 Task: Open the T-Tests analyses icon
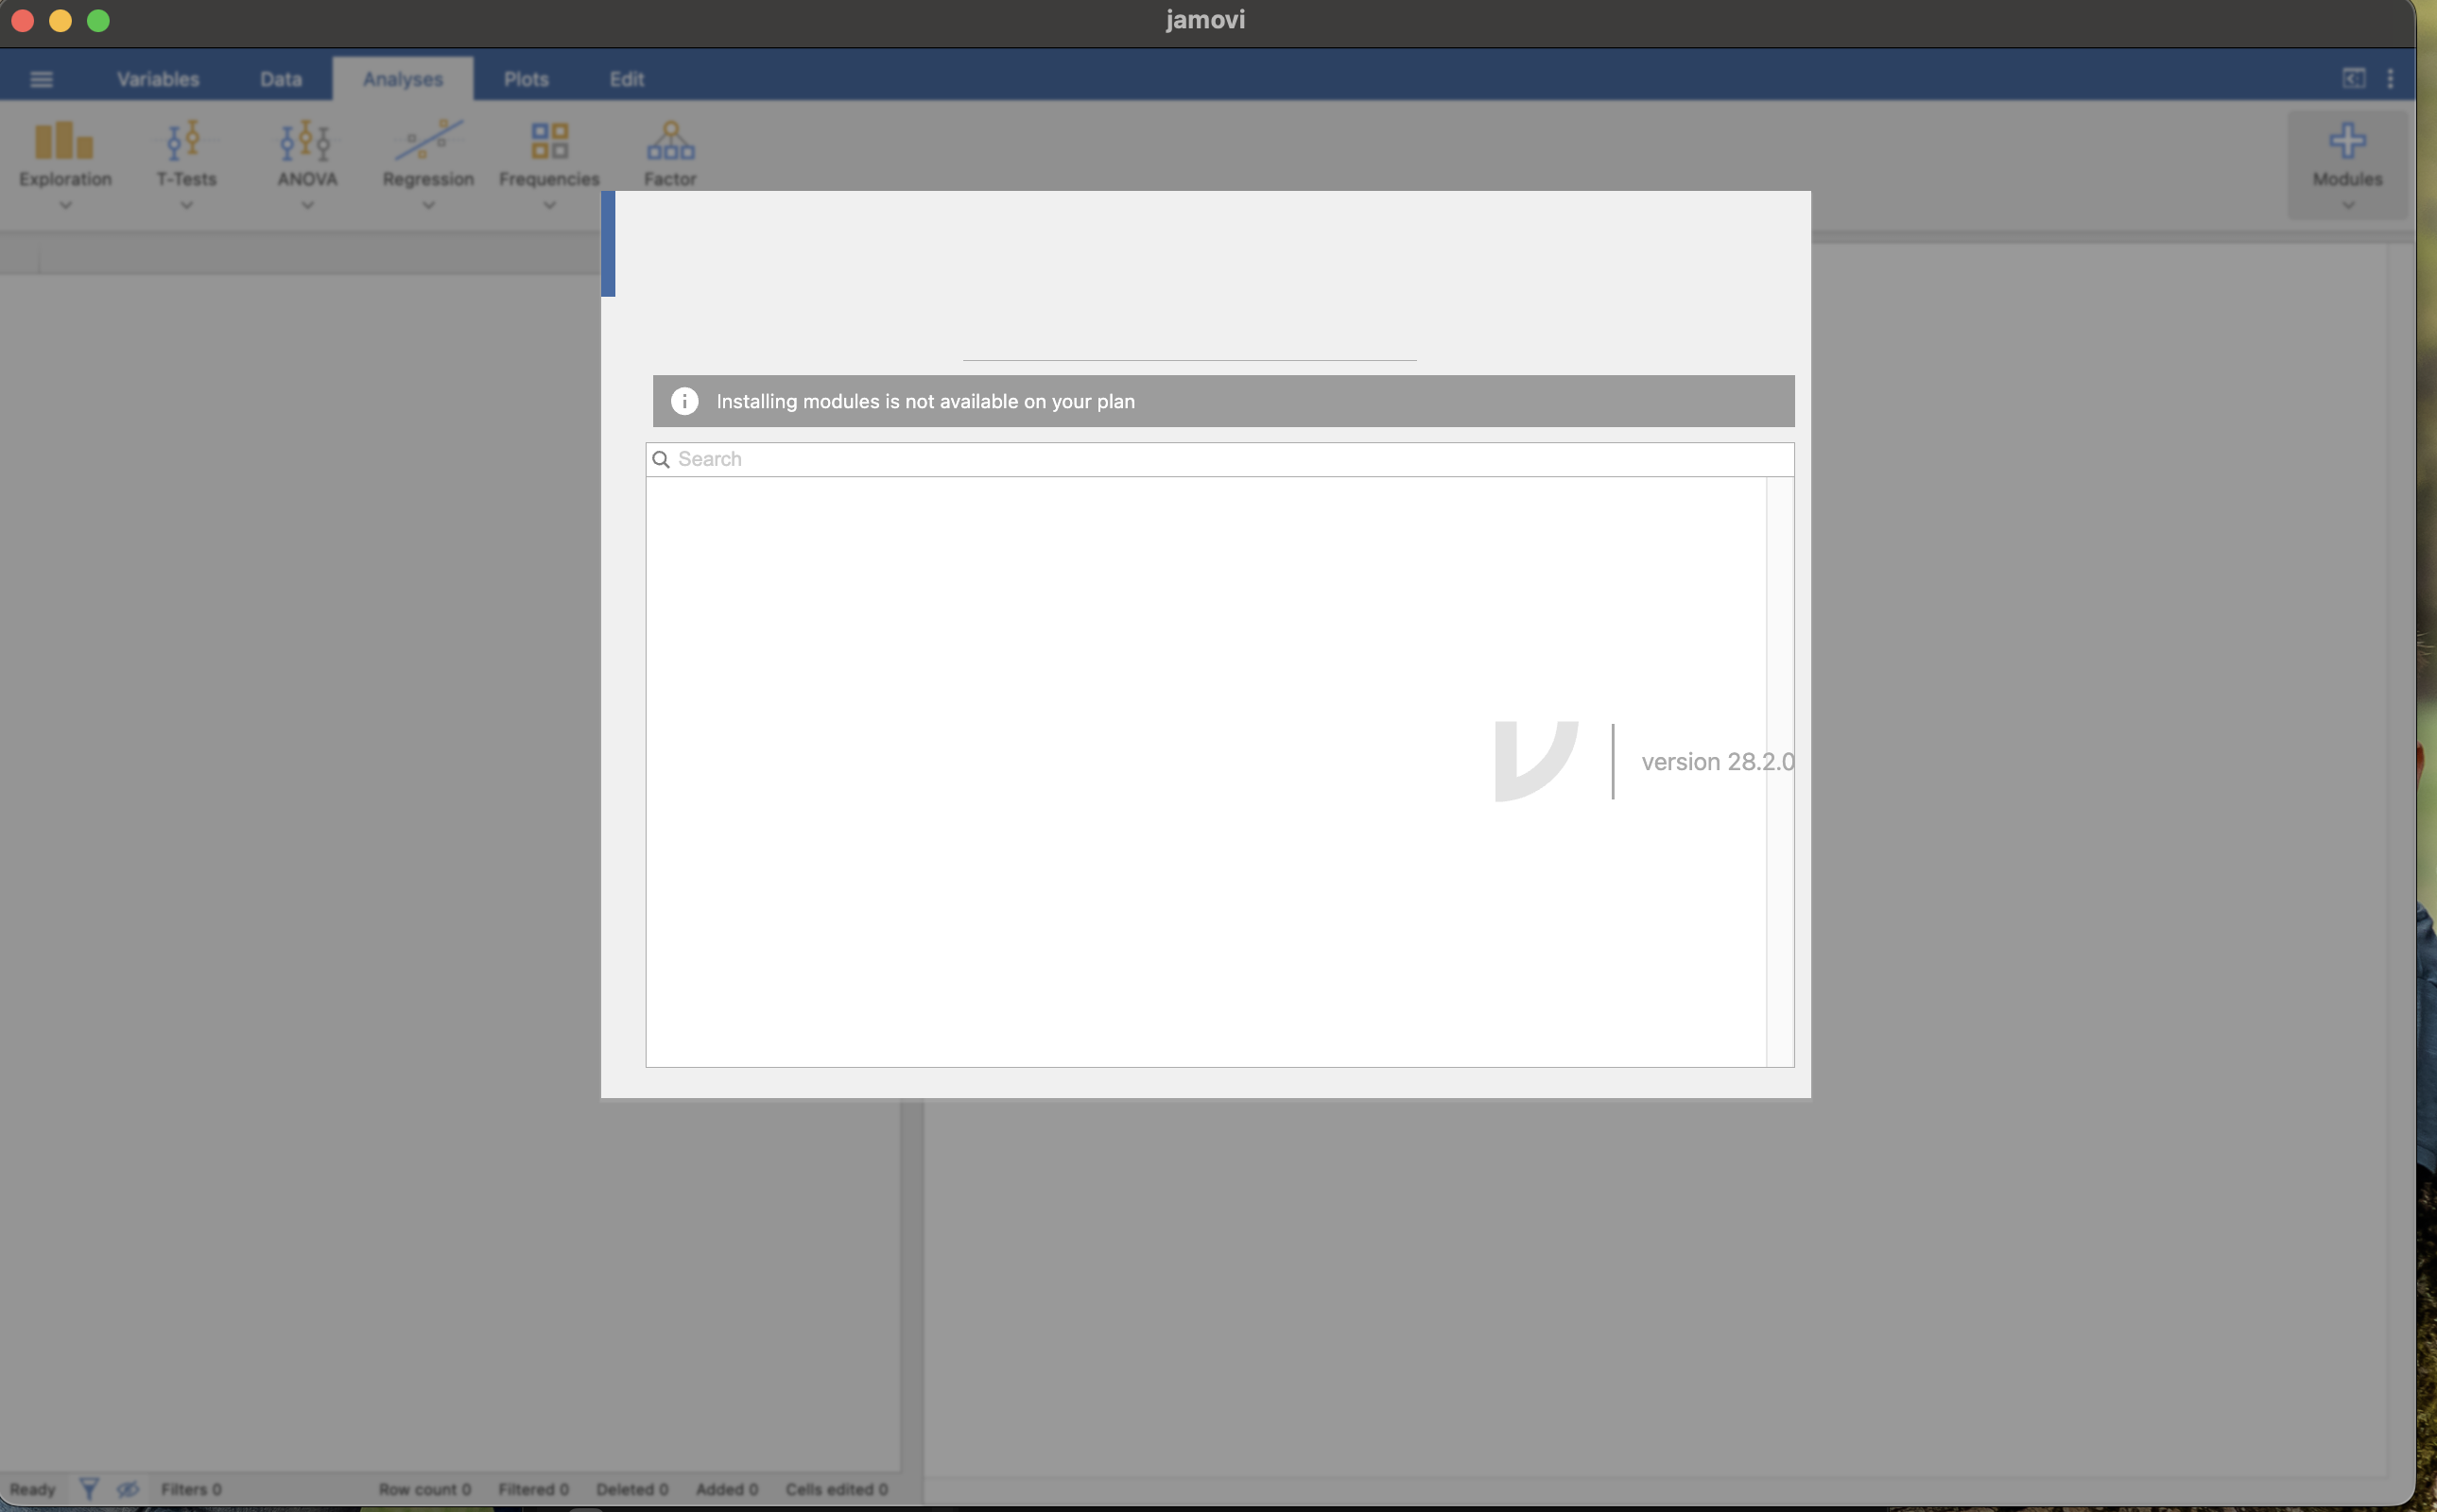(185, 141)
